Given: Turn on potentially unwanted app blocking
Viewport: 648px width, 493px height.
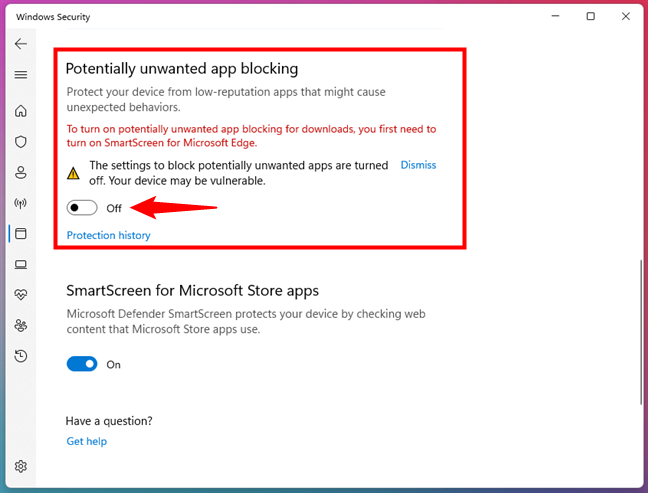Looking at the screenshot, I should (x=82, y=208).
